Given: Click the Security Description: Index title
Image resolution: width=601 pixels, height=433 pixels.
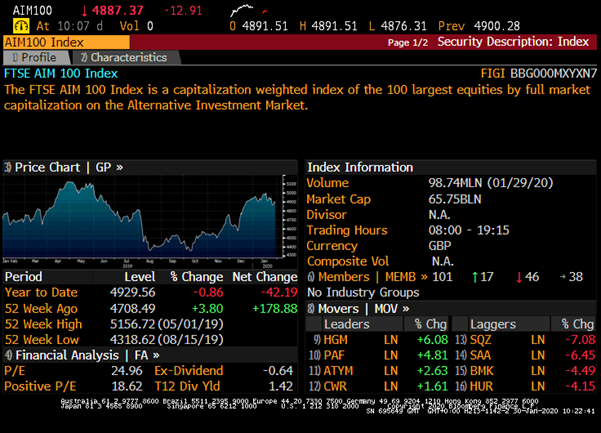Looking at the screenshot, I should pyautogui.click(x=513, y=42).
